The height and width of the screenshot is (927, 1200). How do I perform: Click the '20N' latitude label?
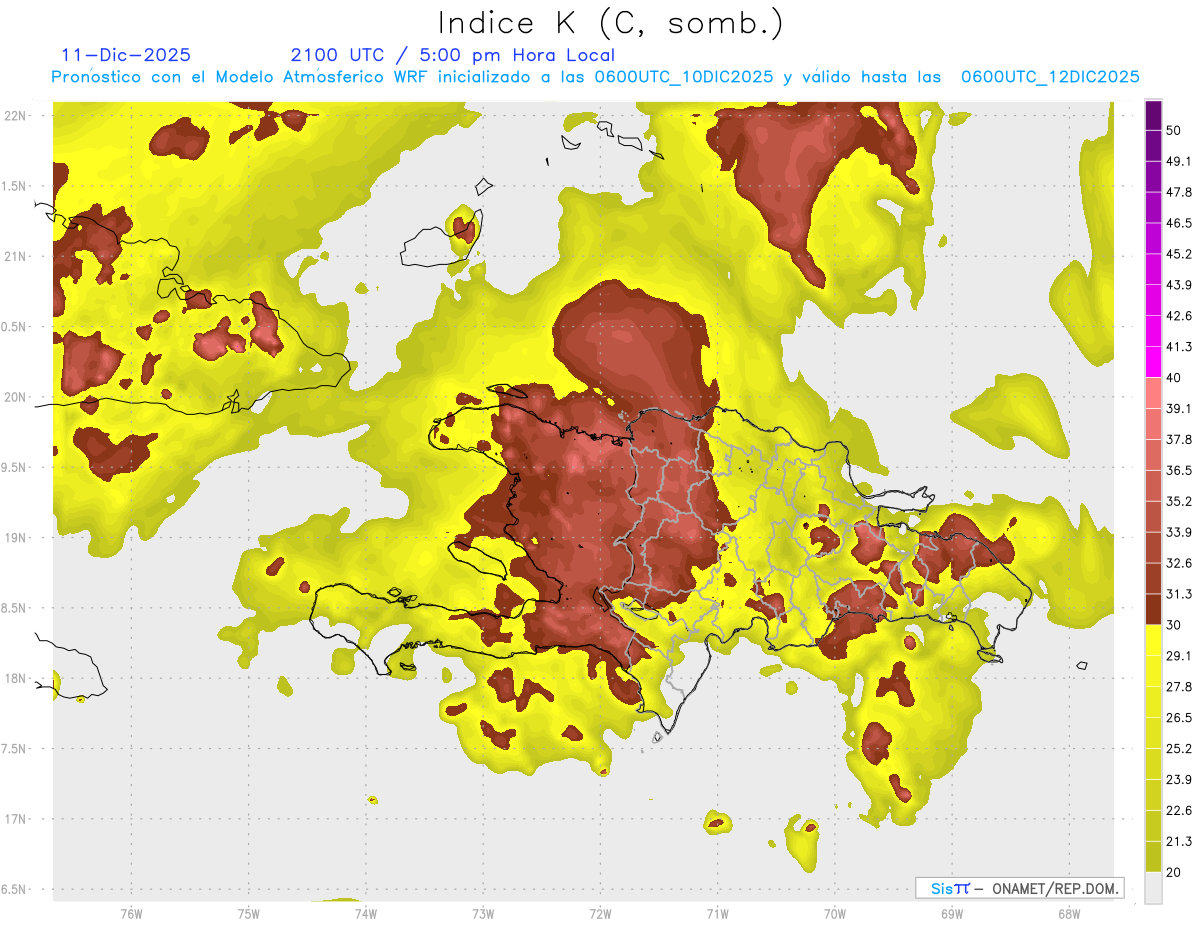click(x=16, y=397)
